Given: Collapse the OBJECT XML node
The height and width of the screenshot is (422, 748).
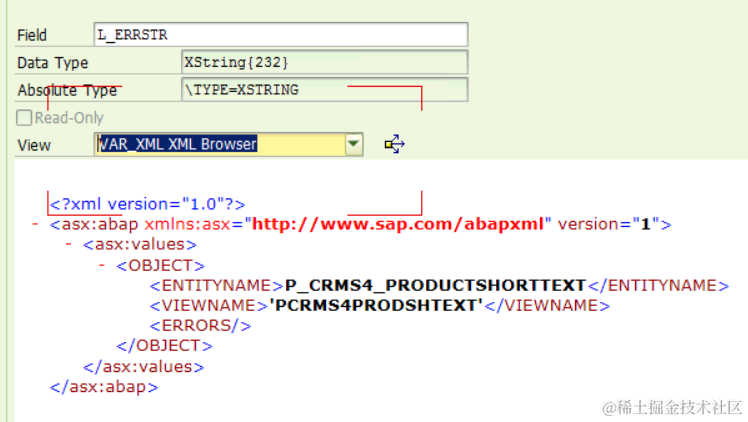Looking at the screenshot, I should (102, 265).
